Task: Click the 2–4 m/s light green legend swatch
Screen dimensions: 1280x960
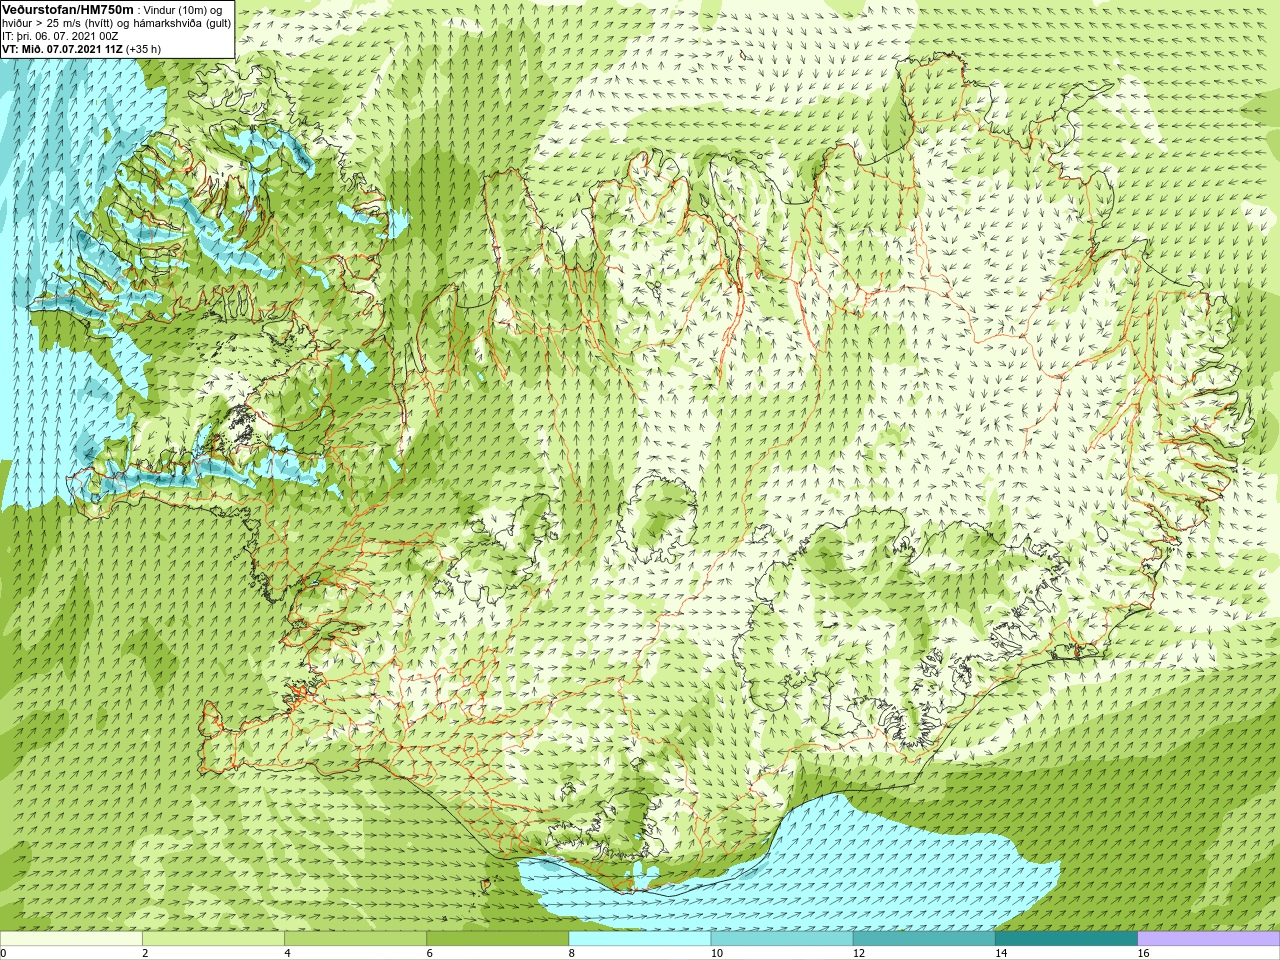Action: point(213,939)
